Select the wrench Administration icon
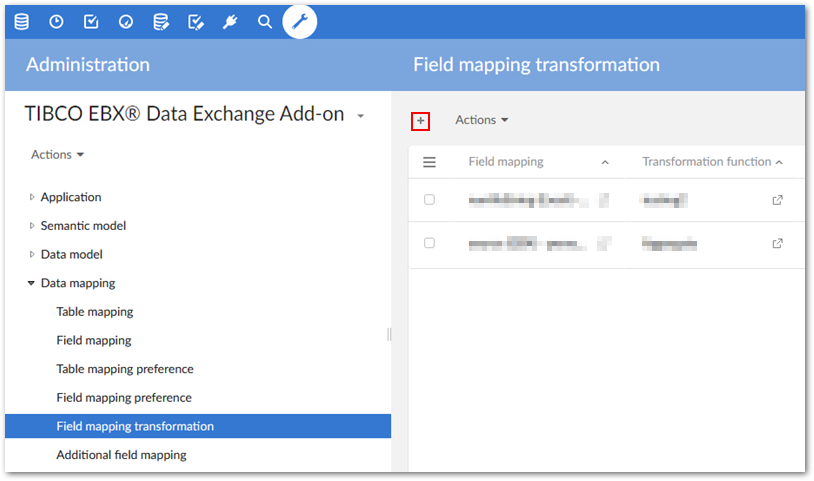Viewport: 814px width, 481px height. 300,21
